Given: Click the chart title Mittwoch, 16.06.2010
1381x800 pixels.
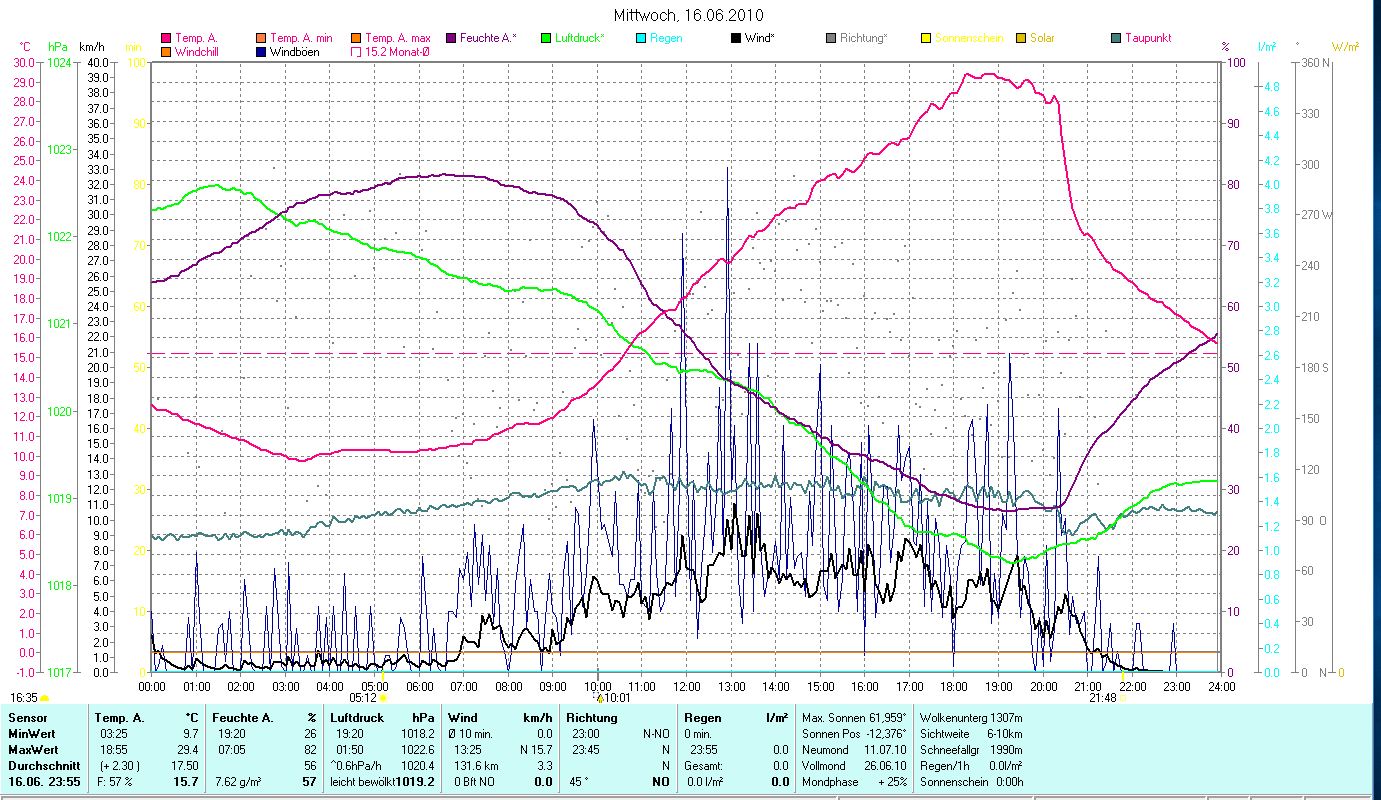Looking at the screenshot, I should pos(690,15).
